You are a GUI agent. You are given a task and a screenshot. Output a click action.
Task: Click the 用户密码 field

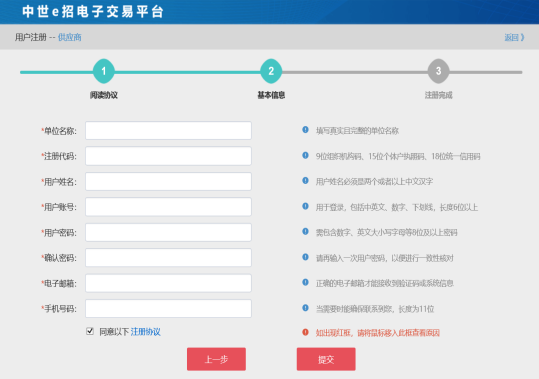pyautogui.click(x=168, y=232)
